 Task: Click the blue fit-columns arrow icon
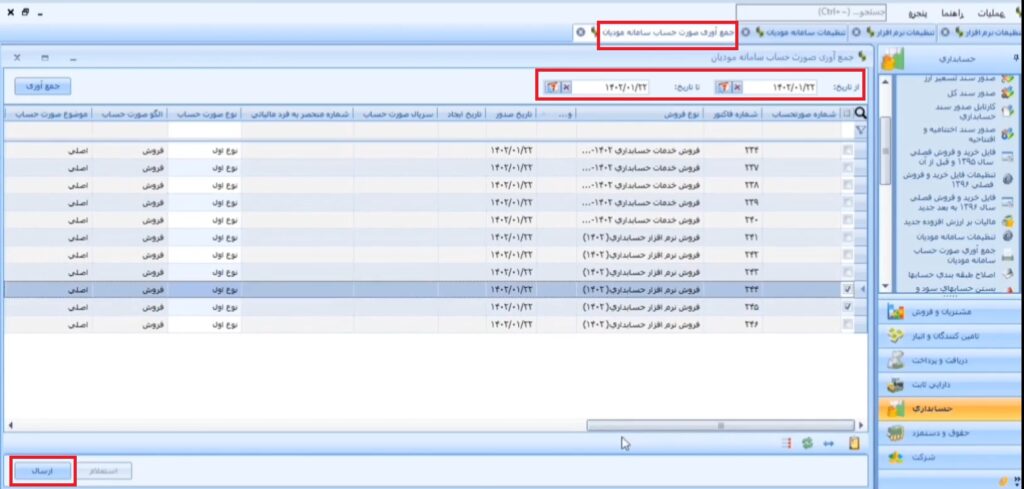(829, 443)
